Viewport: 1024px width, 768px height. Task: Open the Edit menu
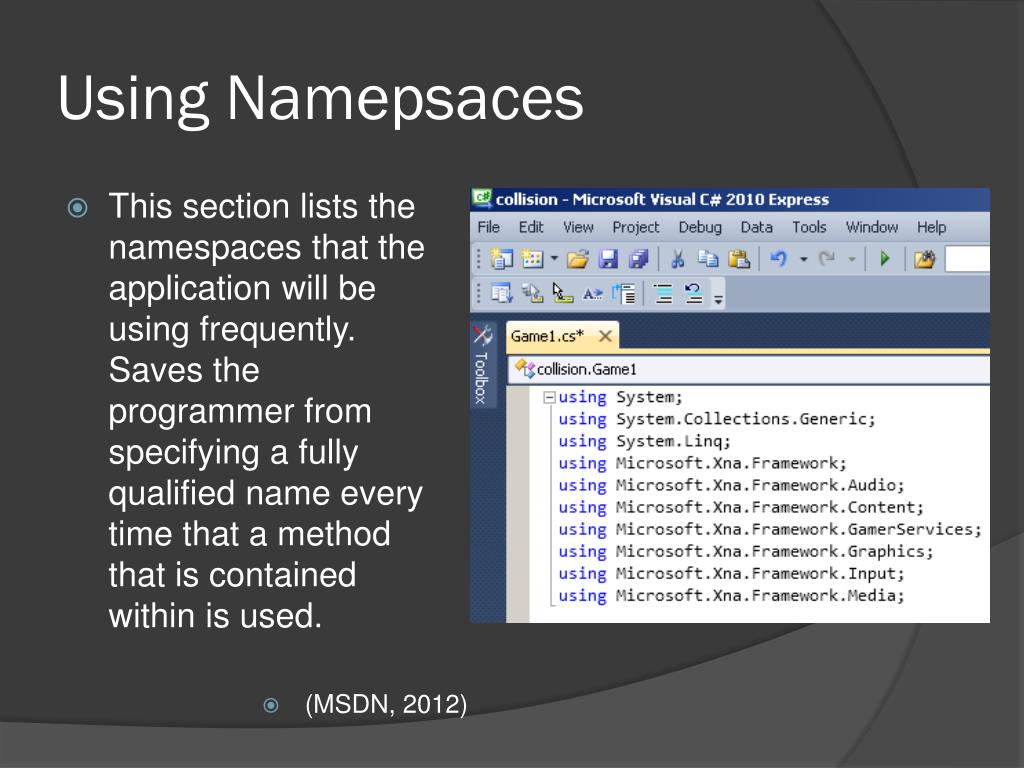[x=531, y=227]
